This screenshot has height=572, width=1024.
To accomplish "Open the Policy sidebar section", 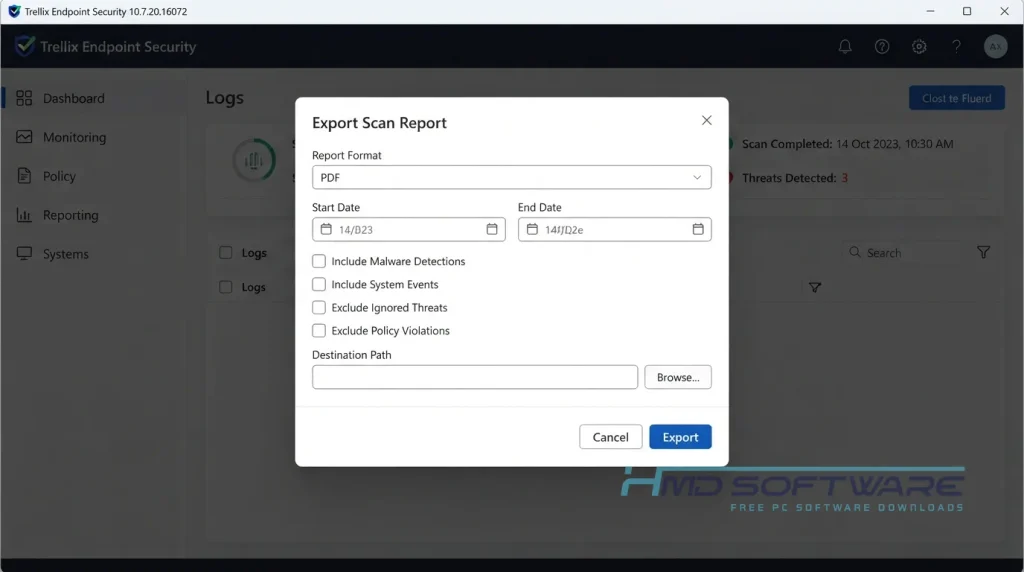I will pos(94,176).
